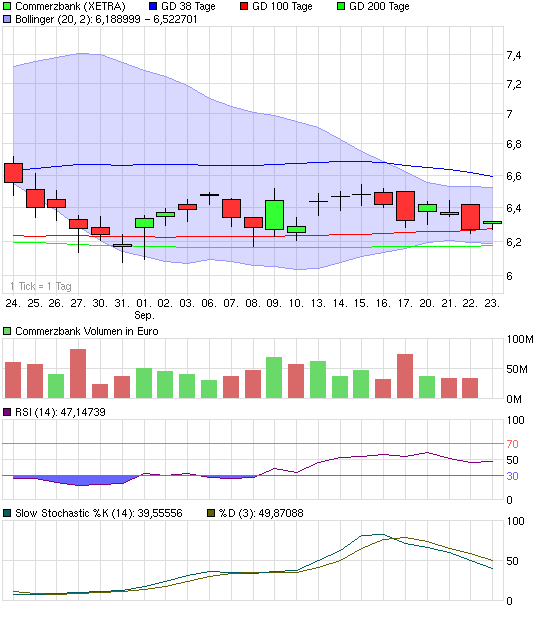
Task: Click the green GD 200 Tage legend swatch
Action: (341, 6)
